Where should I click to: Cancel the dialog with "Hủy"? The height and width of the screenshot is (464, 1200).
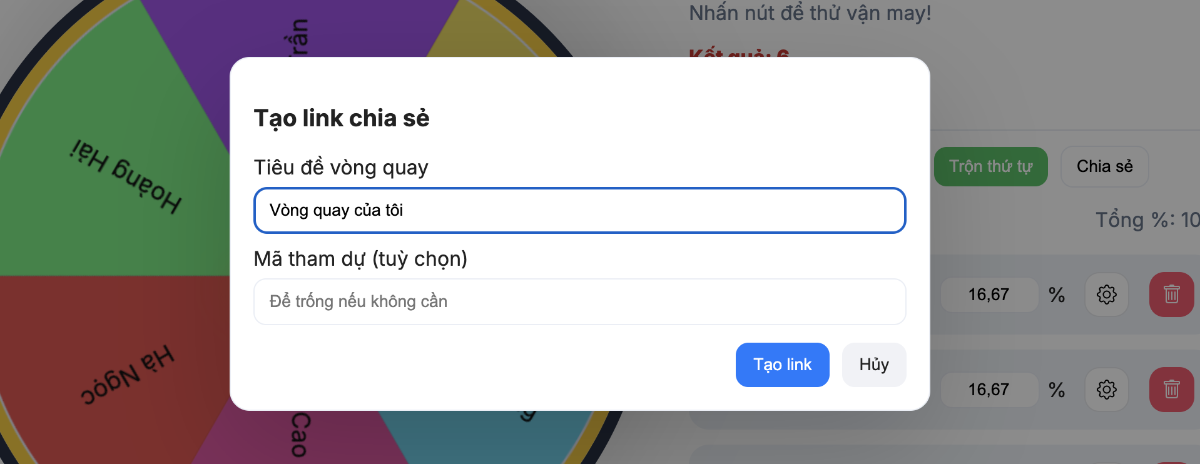pyautogui.click(x=874, y=365)
